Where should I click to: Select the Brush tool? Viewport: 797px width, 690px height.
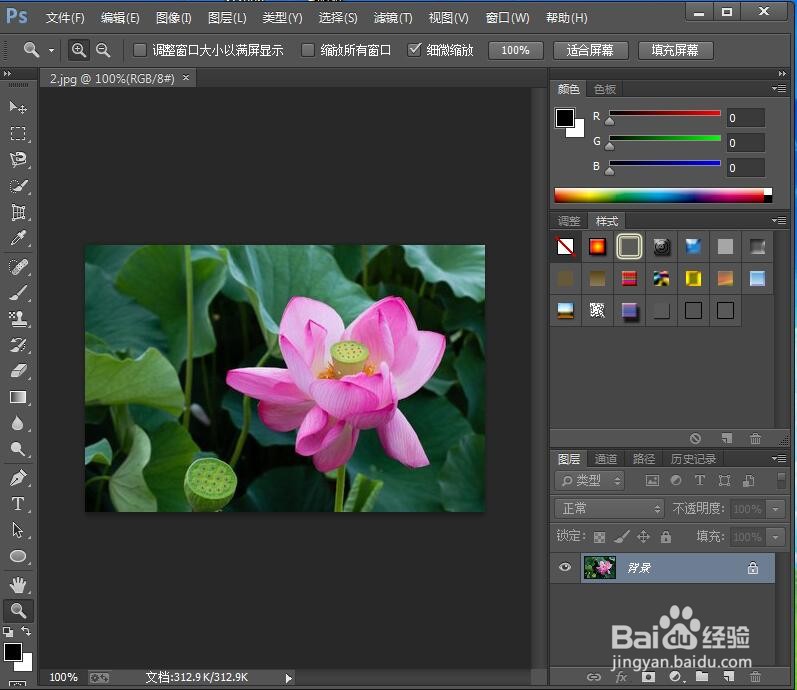click(x=18, y=293)
